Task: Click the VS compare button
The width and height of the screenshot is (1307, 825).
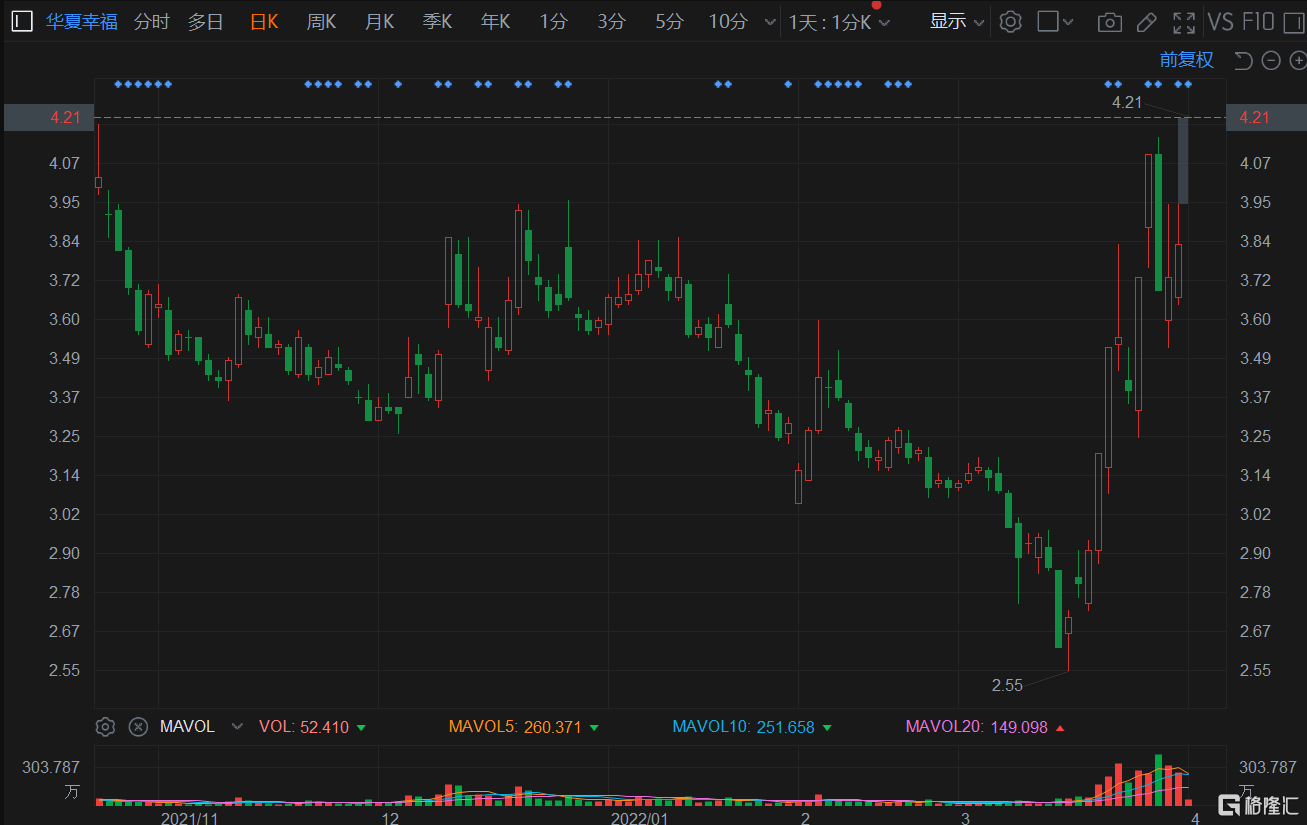Action: tap(1220, 22)
